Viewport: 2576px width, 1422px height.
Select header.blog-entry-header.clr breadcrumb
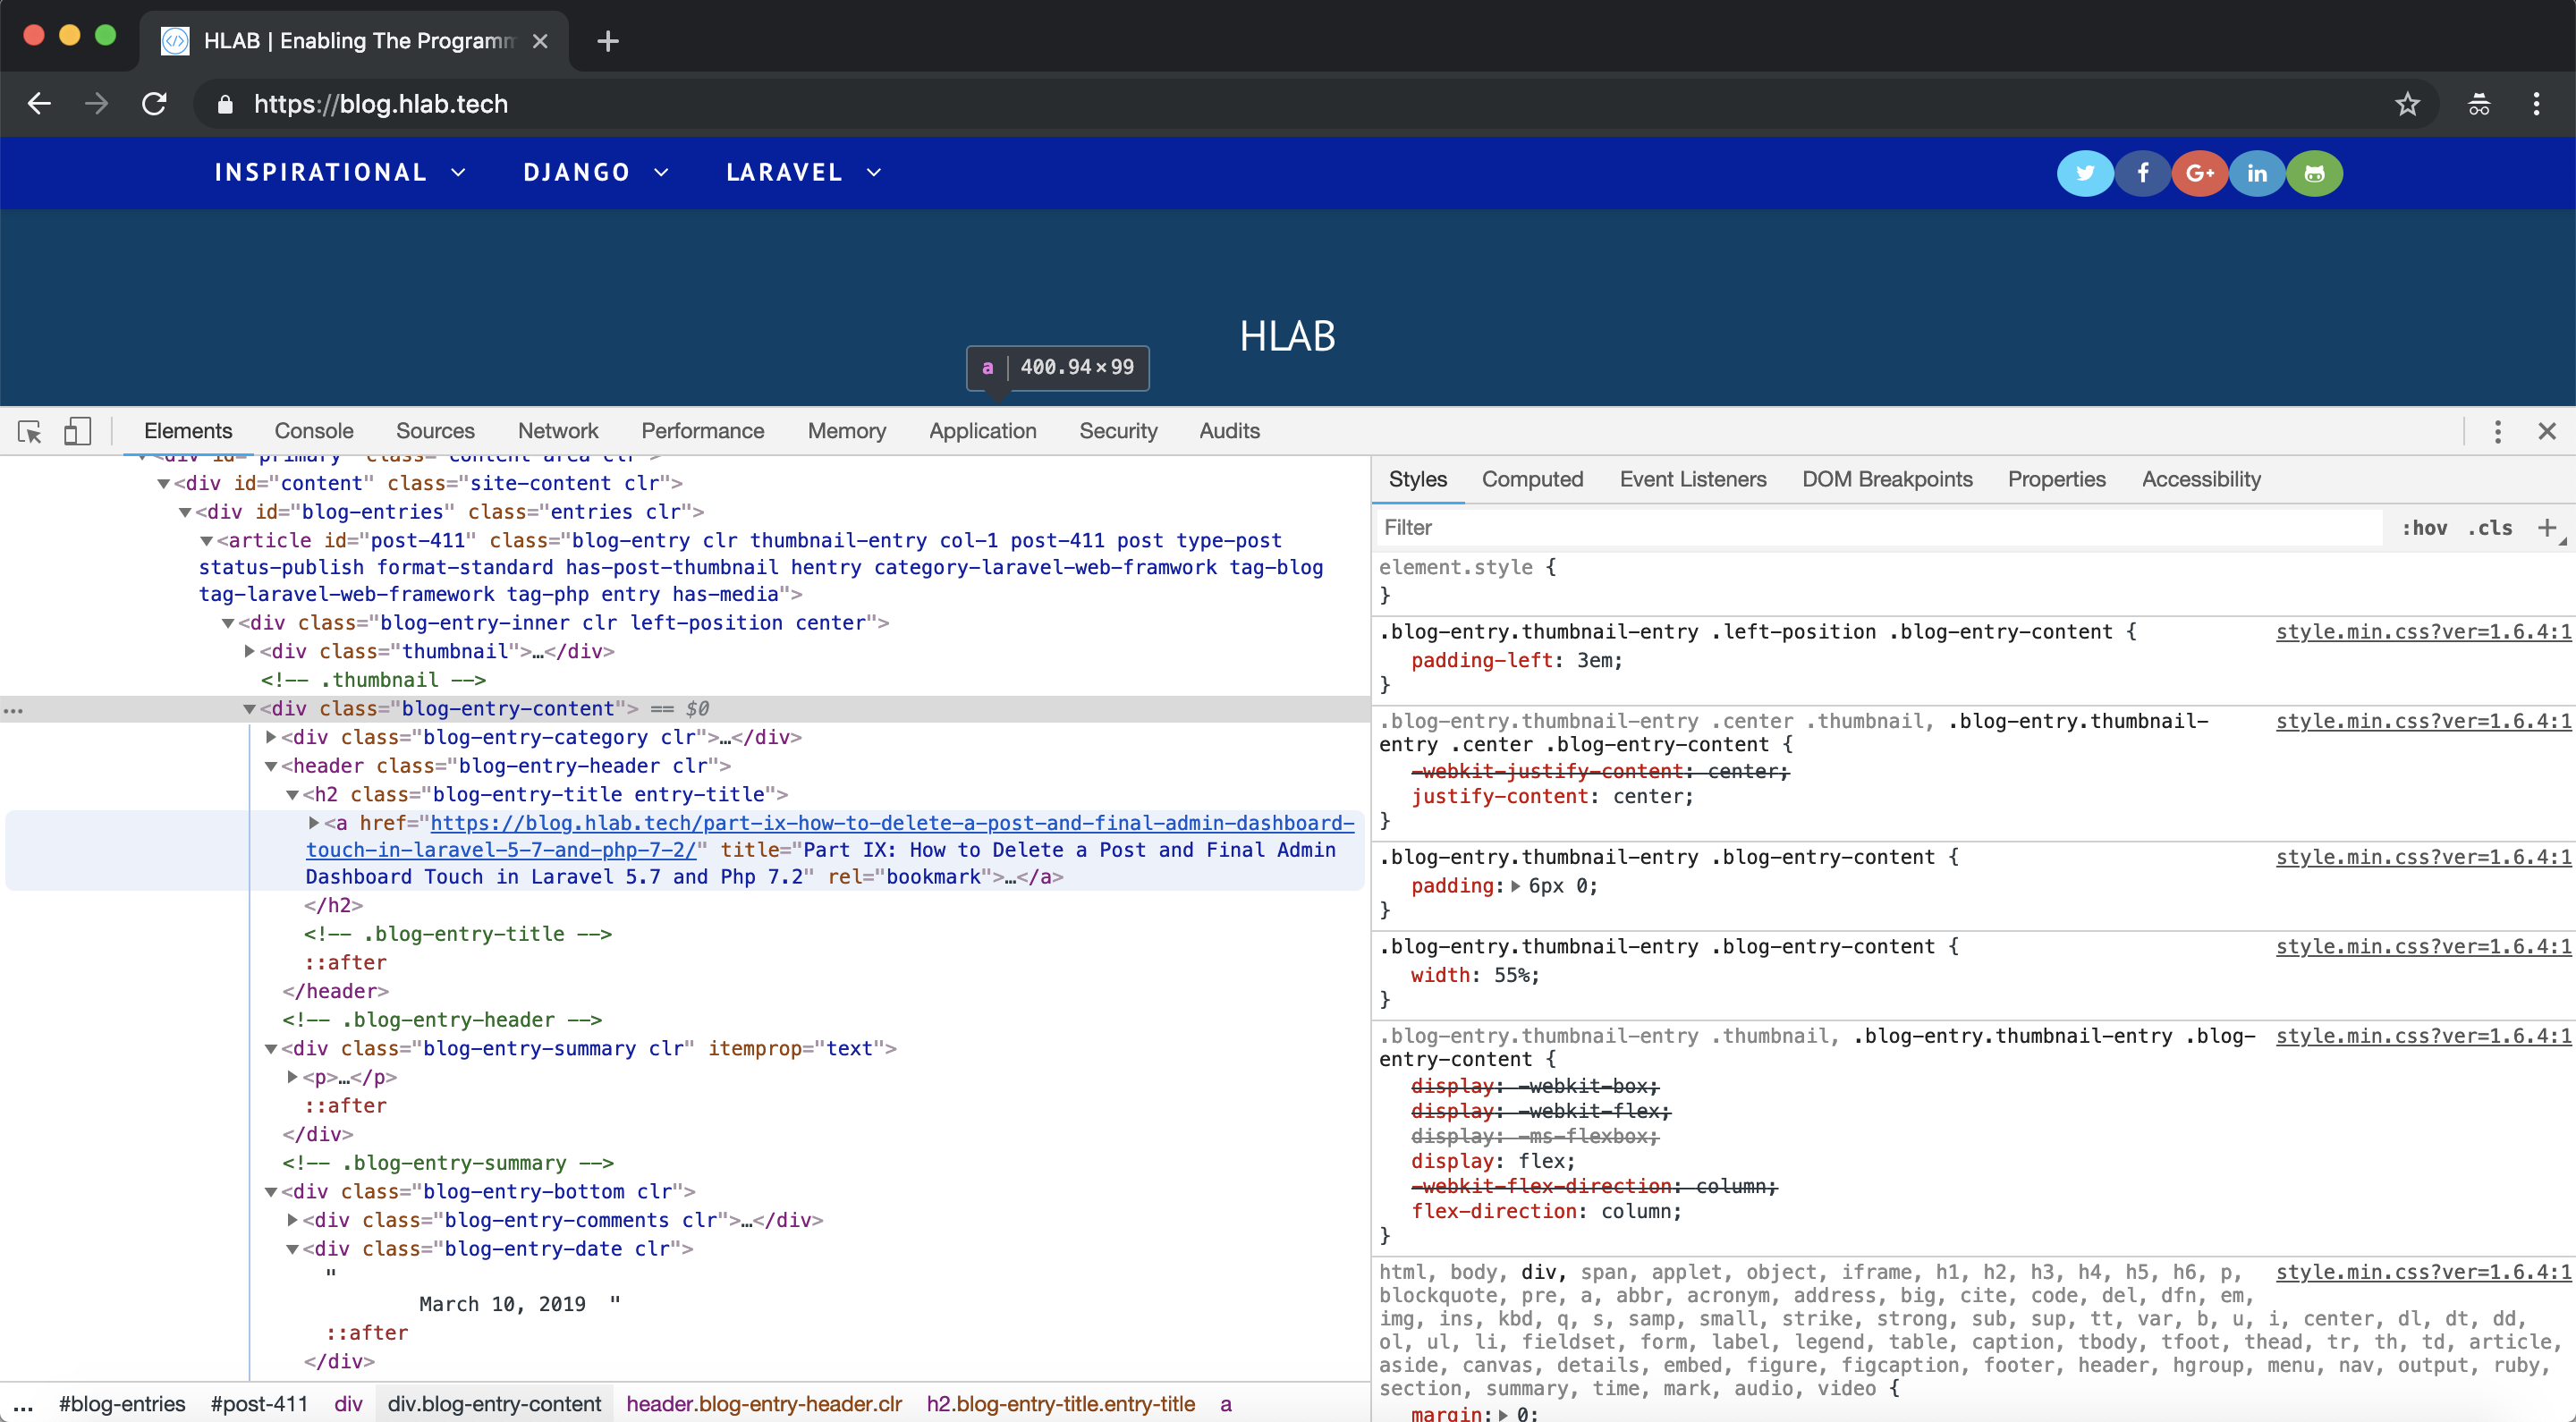(764, 1404)
